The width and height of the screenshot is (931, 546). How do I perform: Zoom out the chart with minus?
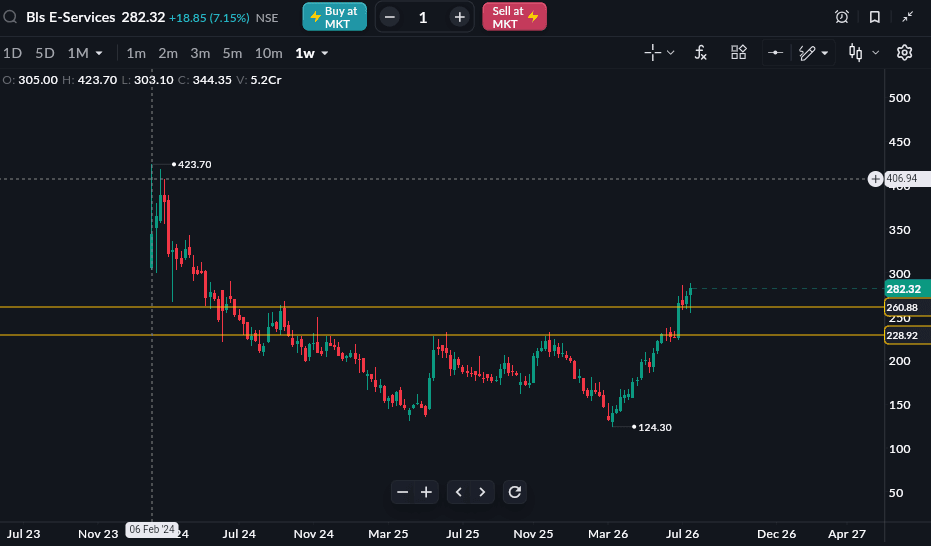pos(403,492)
